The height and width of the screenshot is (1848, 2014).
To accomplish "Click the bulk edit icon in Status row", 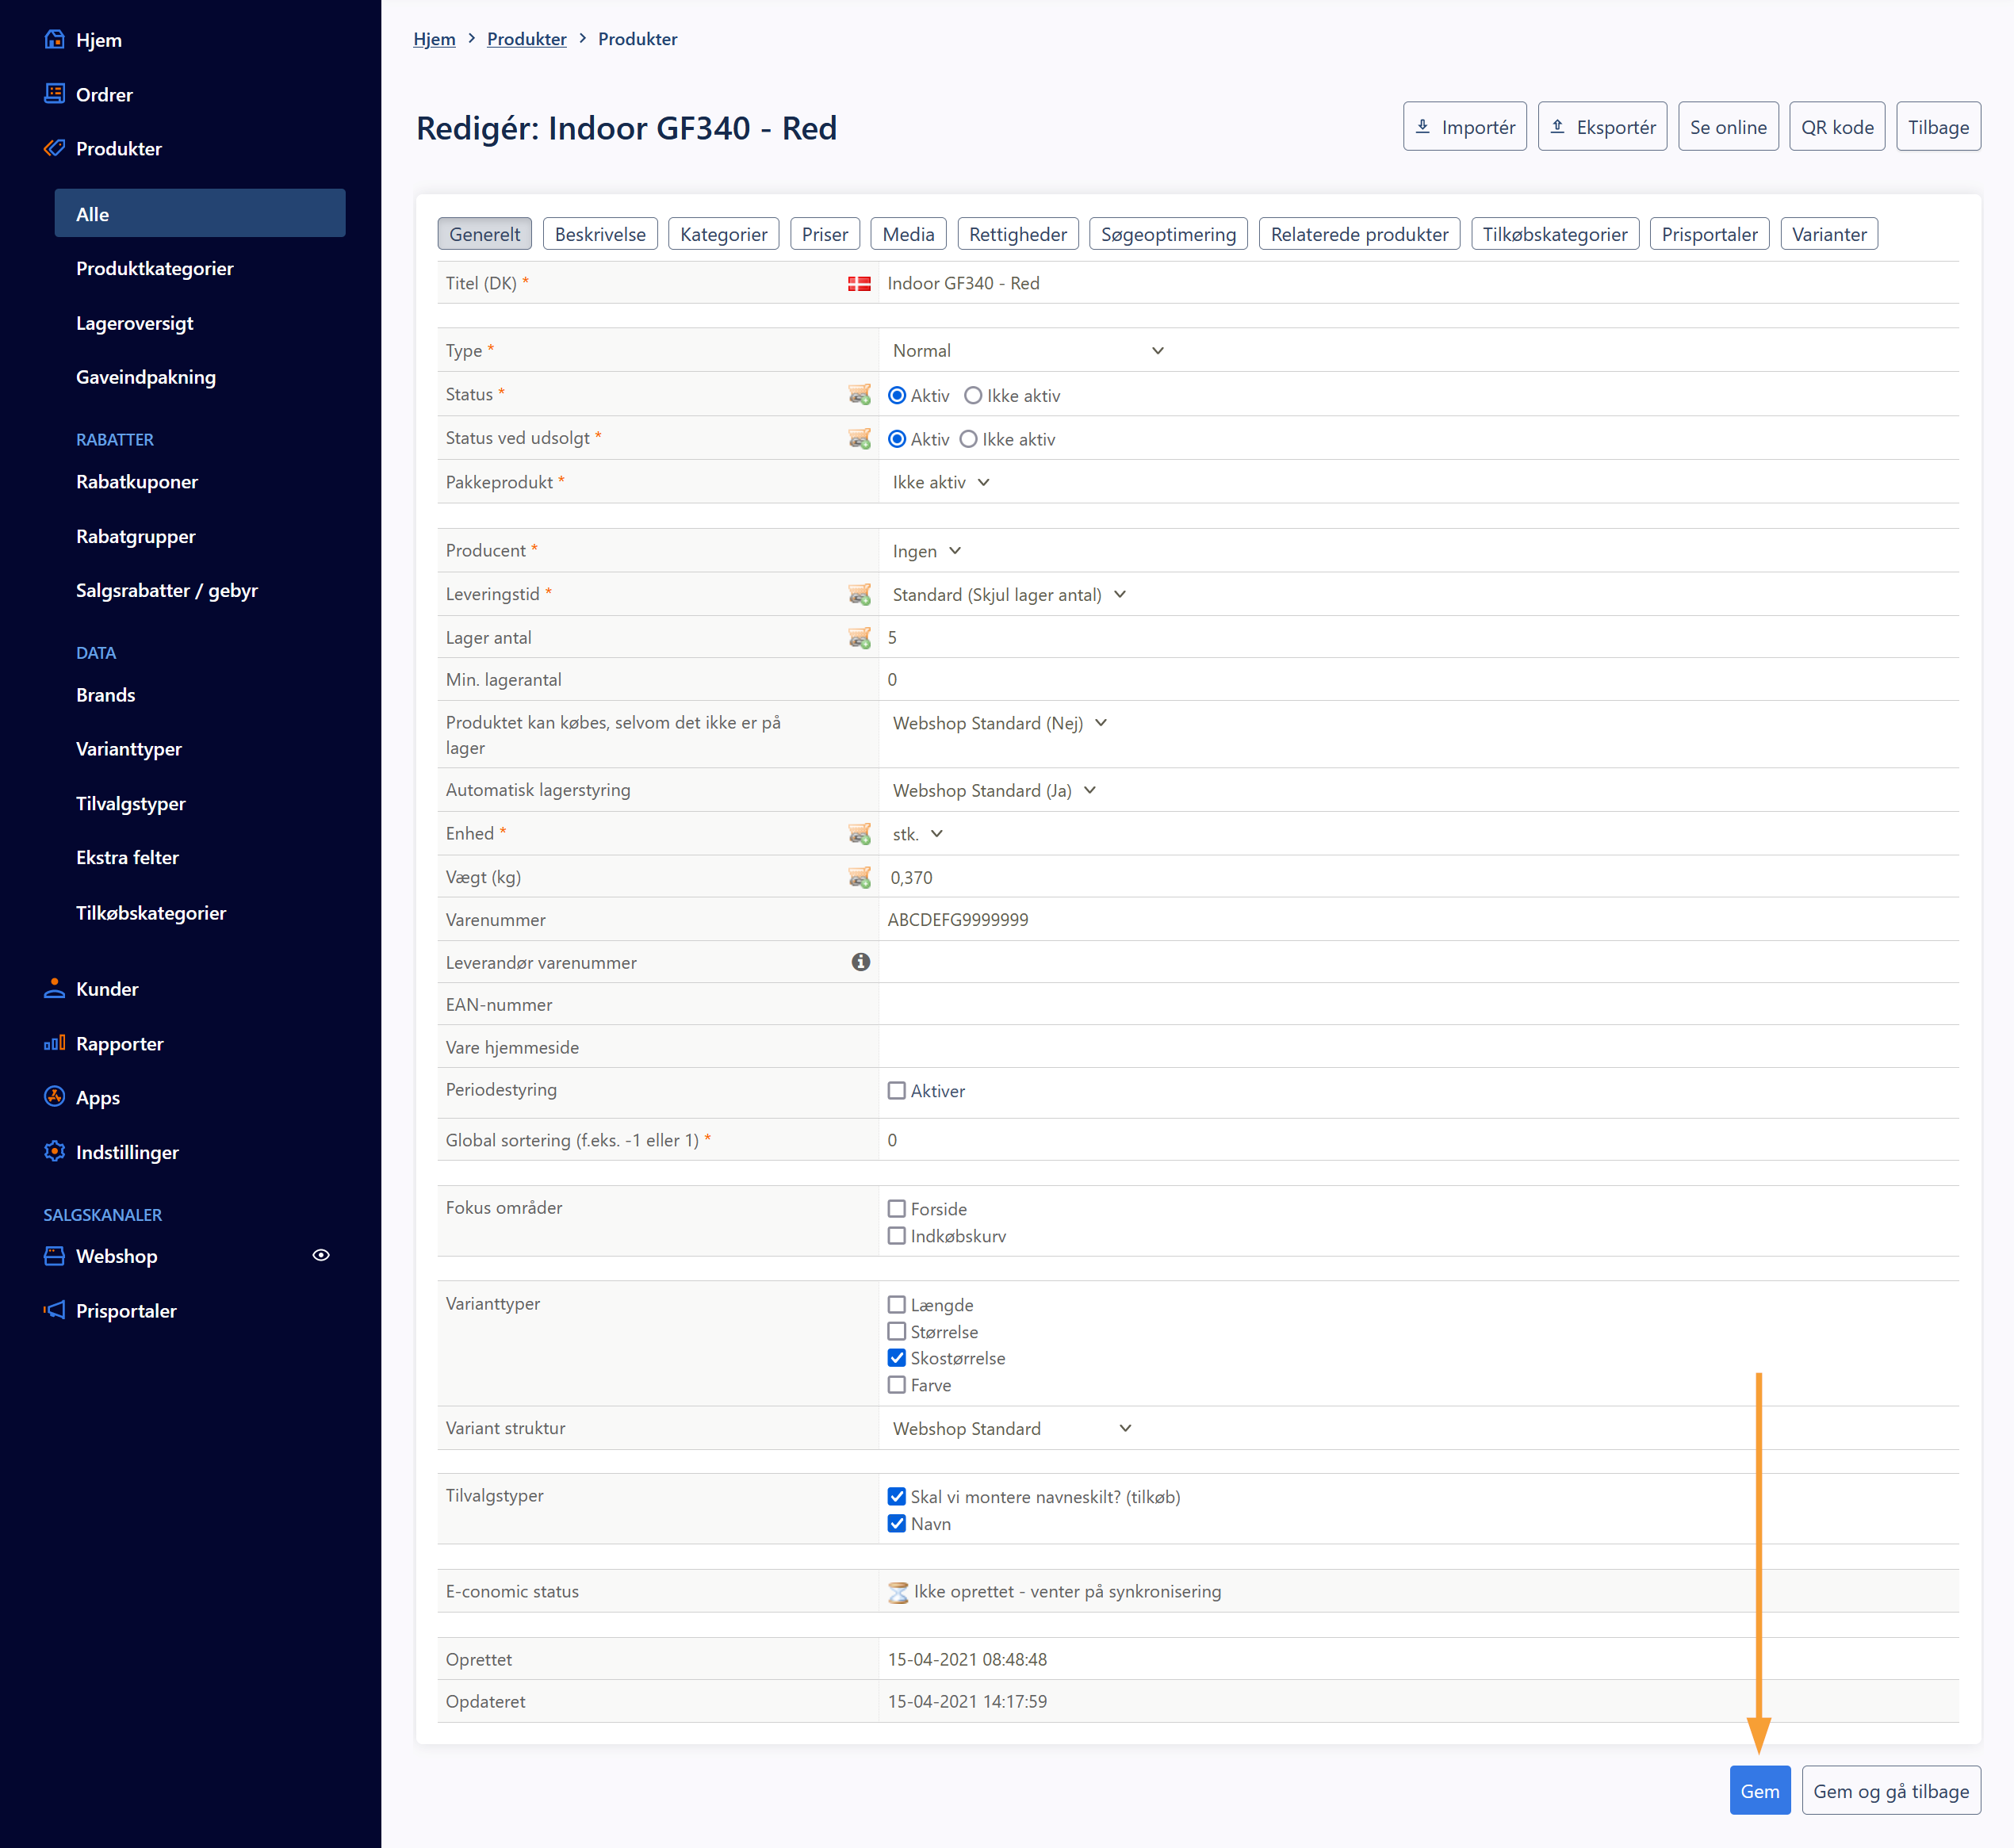I will (x=859, y=395).
